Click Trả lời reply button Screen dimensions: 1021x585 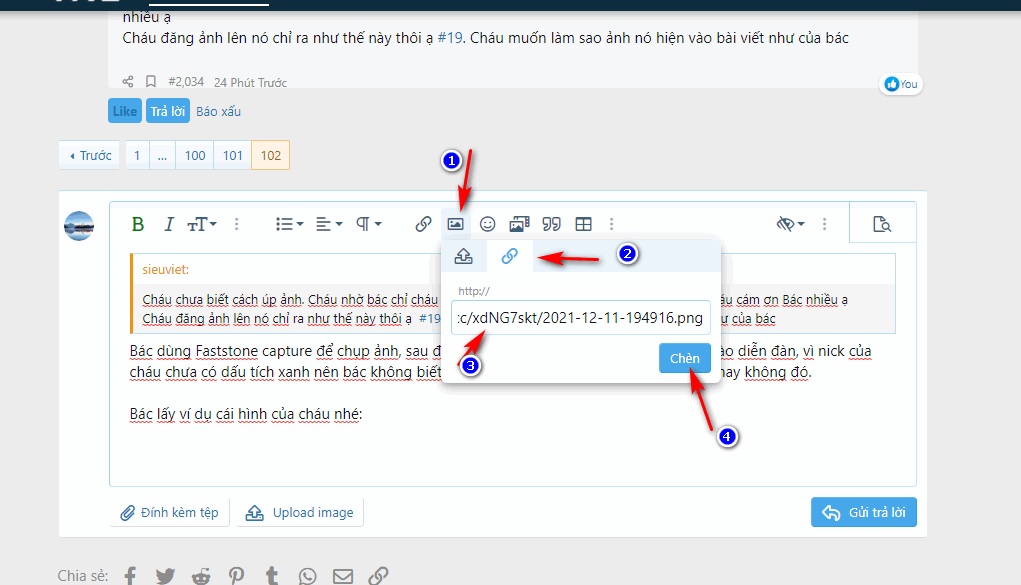167,111
